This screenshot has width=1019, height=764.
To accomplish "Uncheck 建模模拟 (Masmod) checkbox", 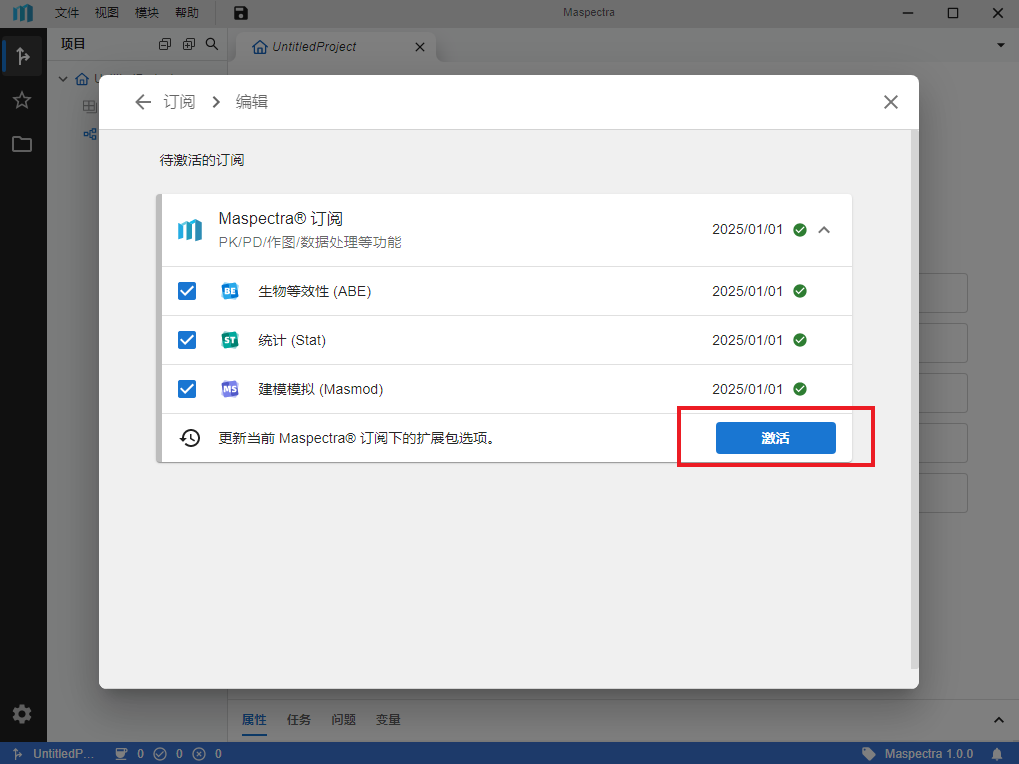I will tap(187, 388).
